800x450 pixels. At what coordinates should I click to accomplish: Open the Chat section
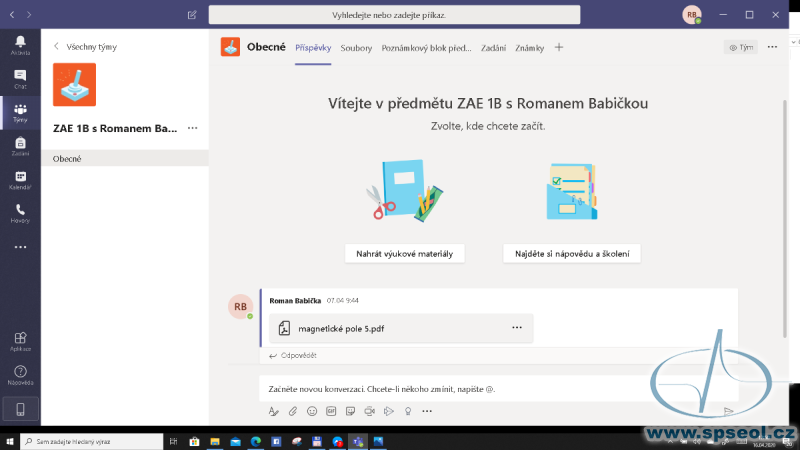(20, 79)
